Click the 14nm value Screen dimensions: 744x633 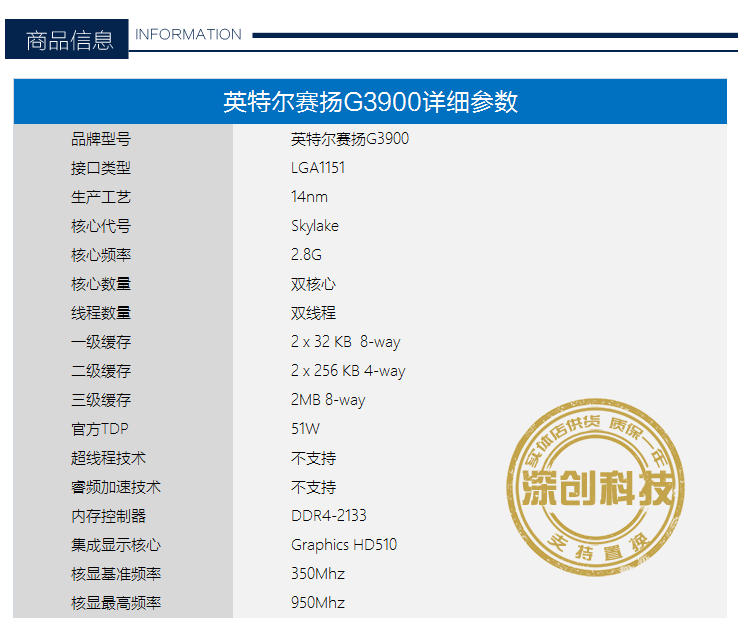309,197
